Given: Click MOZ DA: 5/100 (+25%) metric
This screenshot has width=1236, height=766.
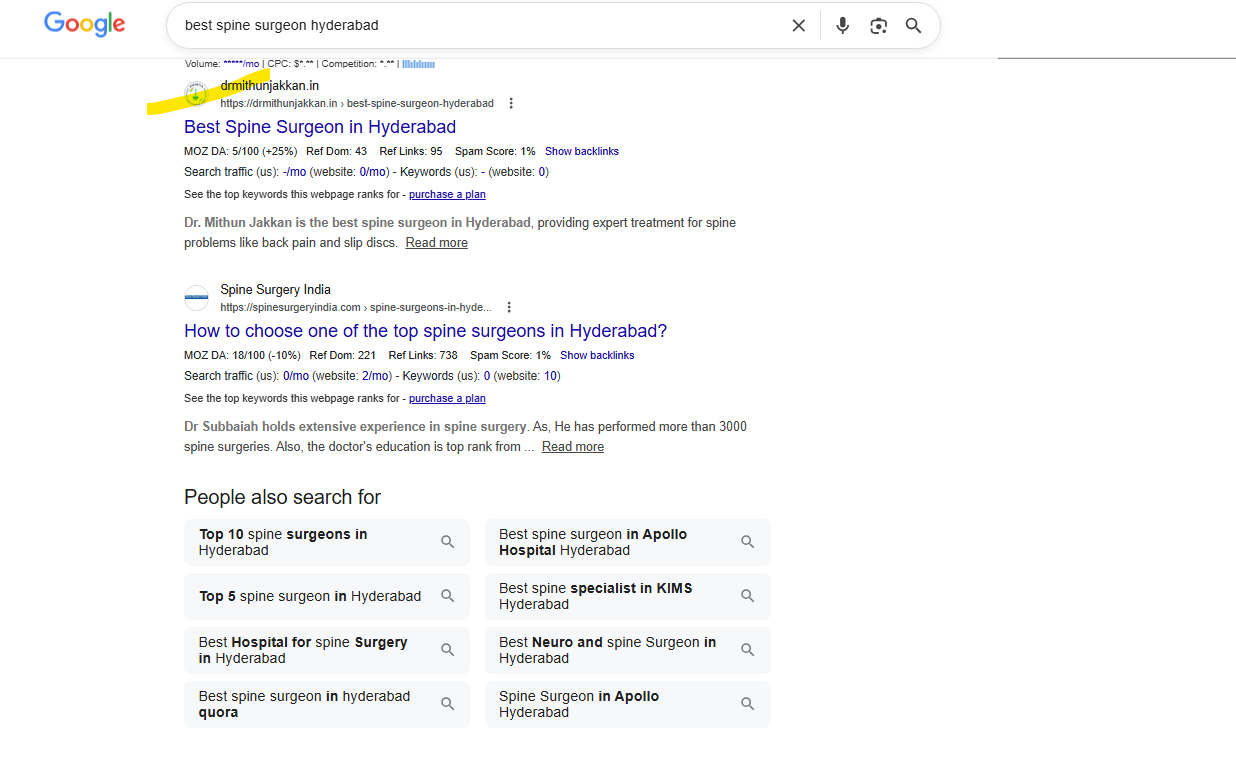Looking at the screenshot, I should pos(241,151).
